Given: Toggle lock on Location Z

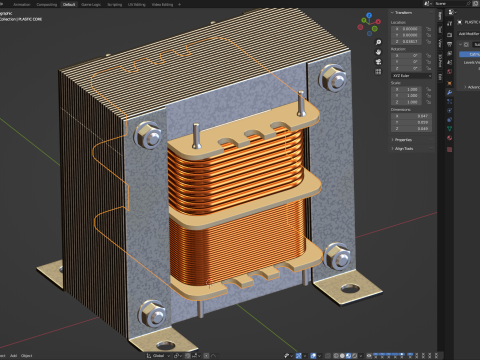Looking at the screenshot, I should click(429, 41).
